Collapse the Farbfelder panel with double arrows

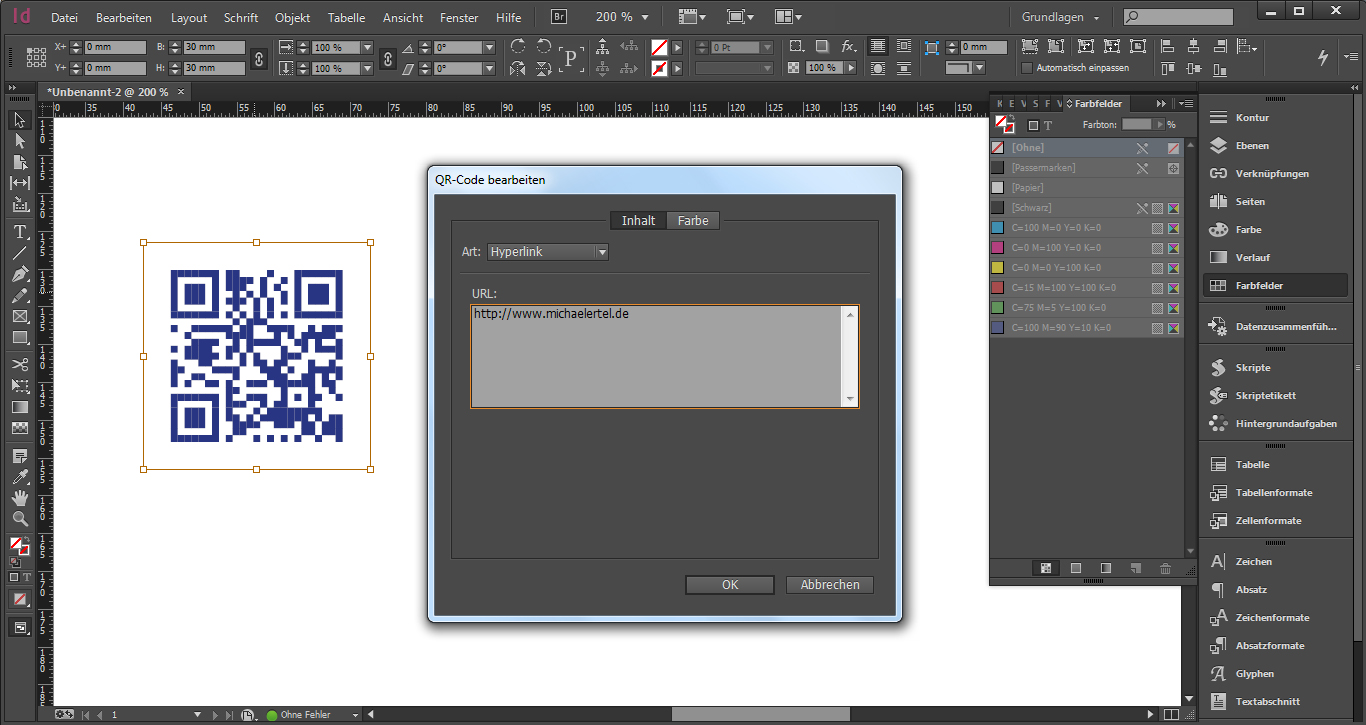[1161, 103]
